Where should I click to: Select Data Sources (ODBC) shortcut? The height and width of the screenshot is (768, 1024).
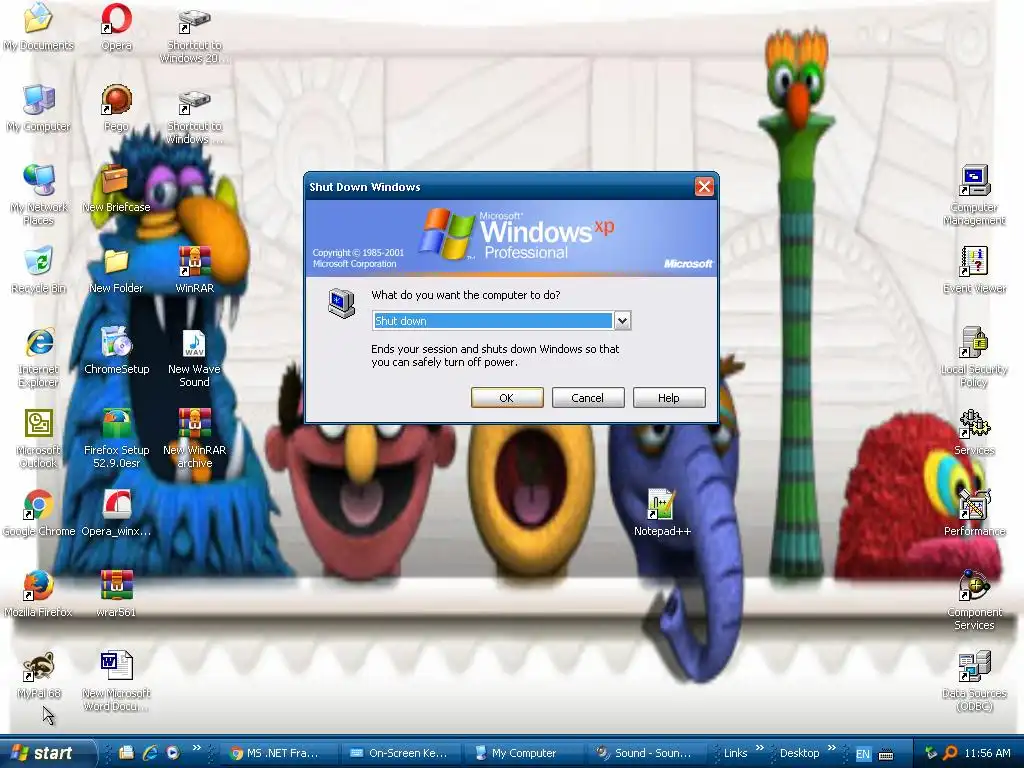tap(974, 680)
